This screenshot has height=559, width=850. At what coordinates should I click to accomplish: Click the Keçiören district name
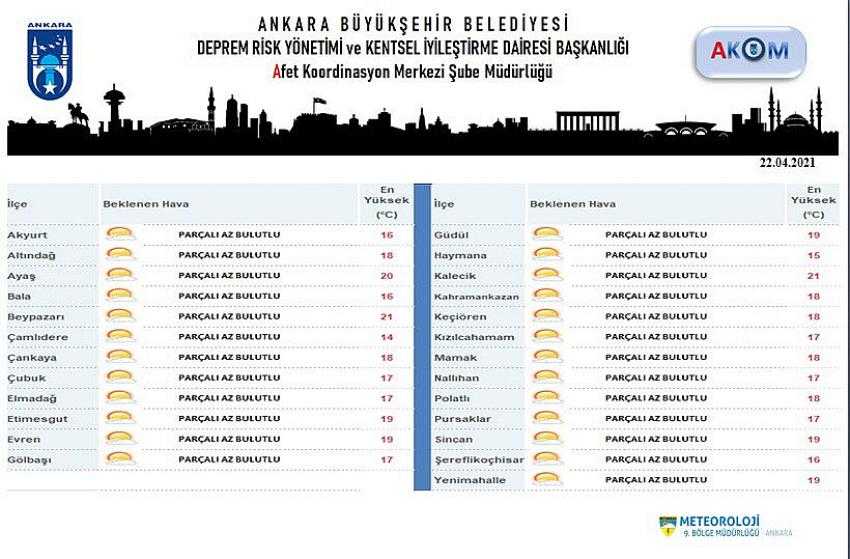point(460,317)
